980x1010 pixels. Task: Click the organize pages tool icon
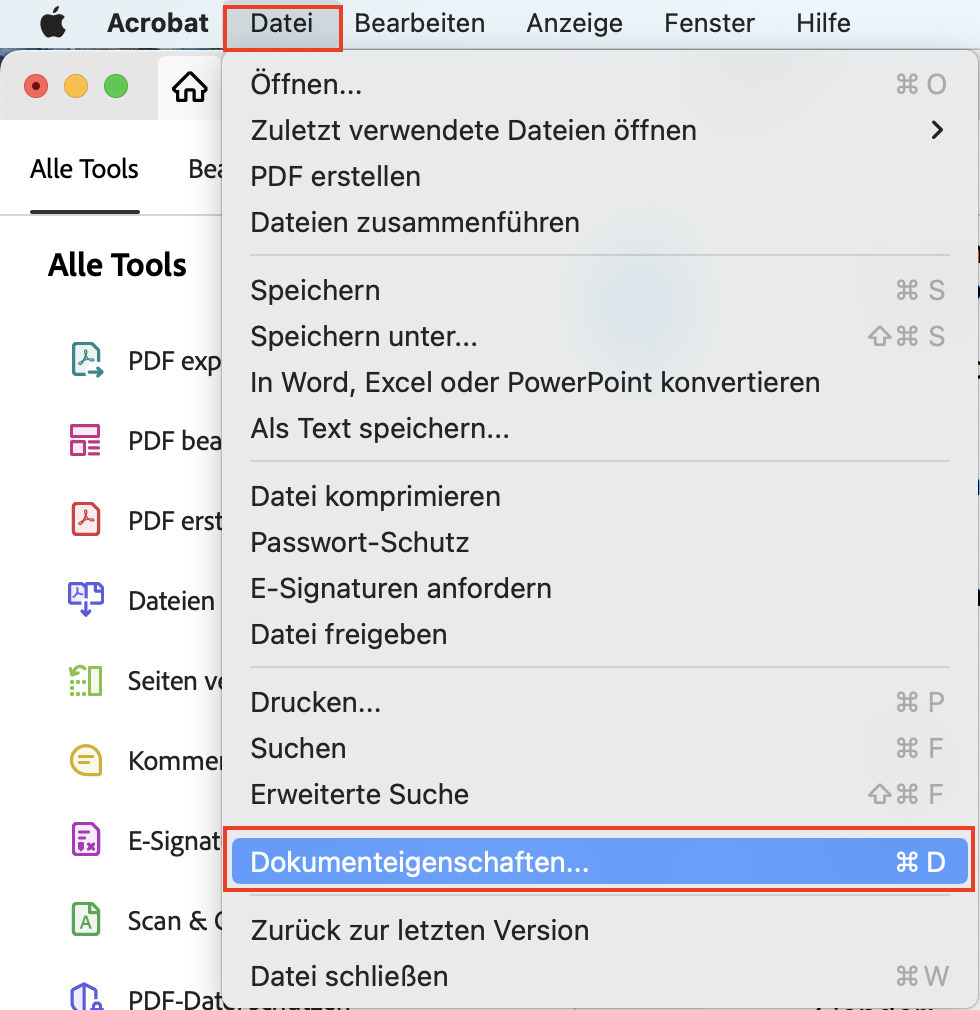tap(86, 680)
